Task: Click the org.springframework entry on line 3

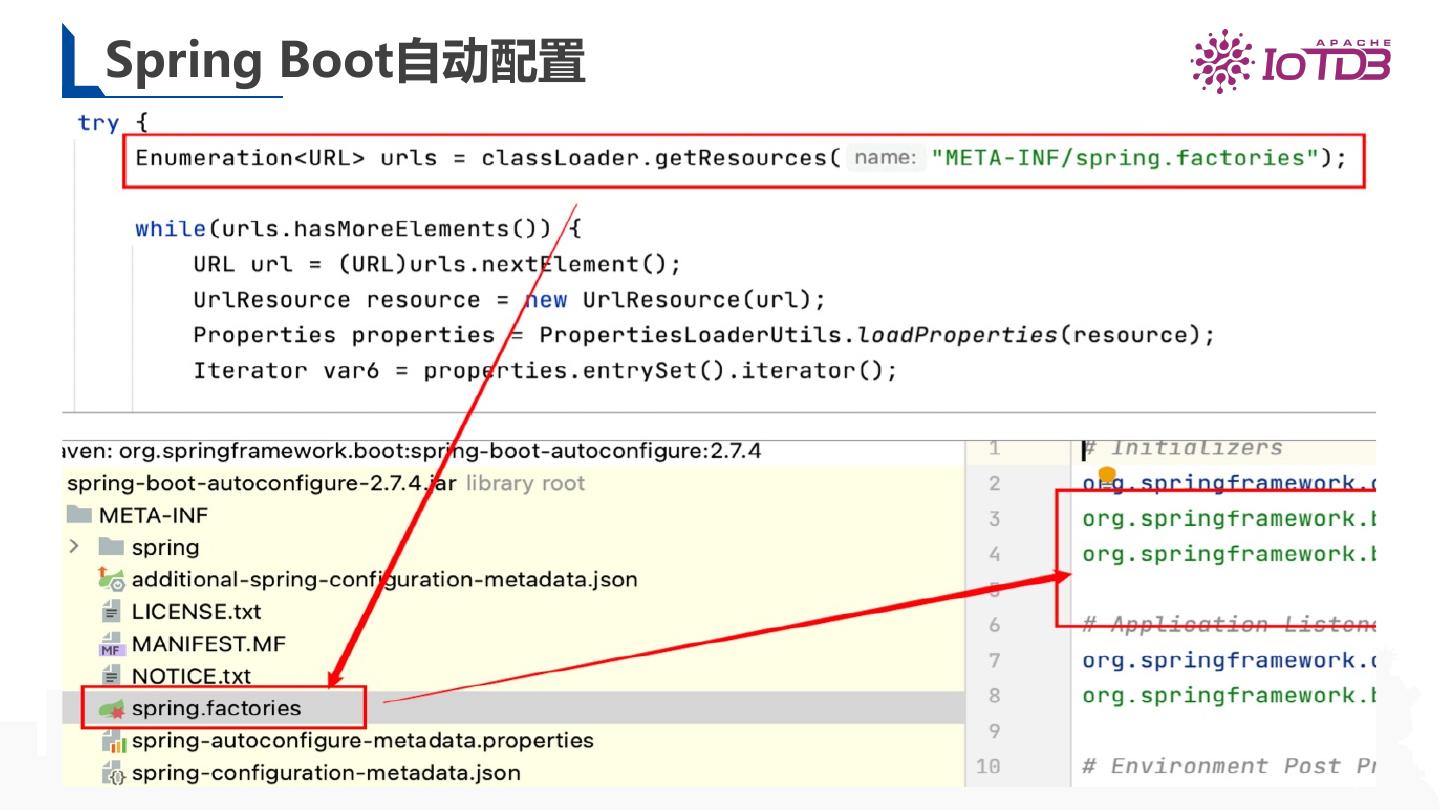Action: pos(1229,519)
